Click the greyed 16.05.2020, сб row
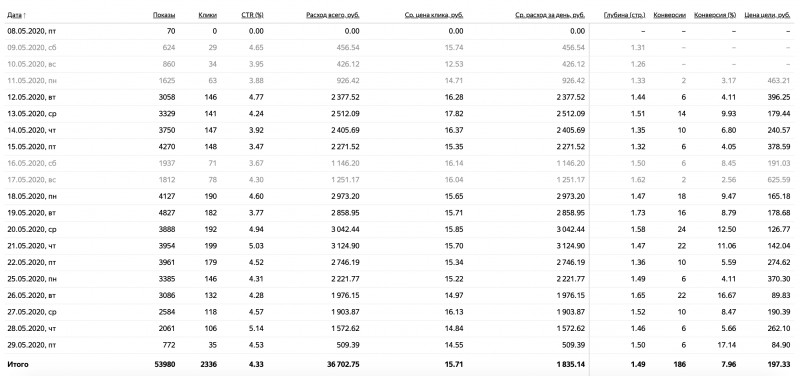The width and height of the screenshot is (800, 376). pos(400,163)
